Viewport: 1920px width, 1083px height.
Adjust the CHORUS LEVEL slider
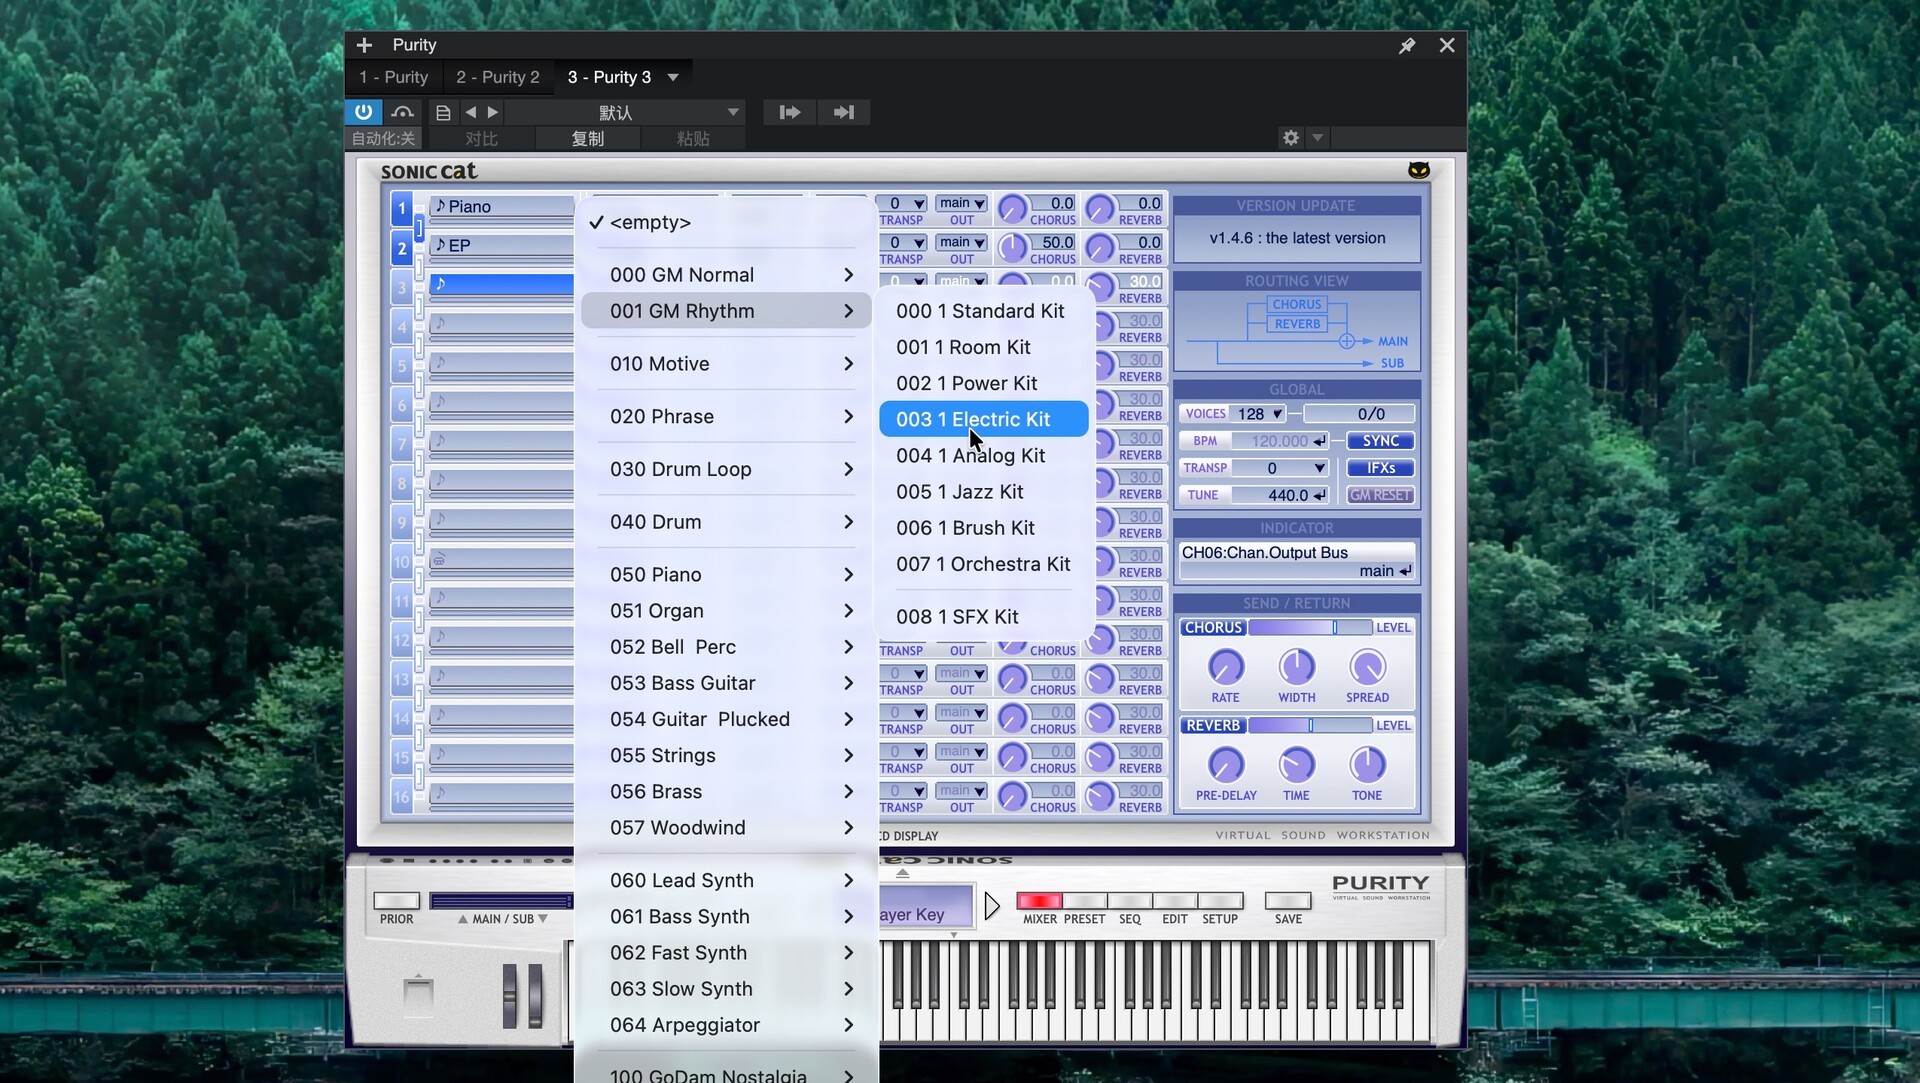1310,627
